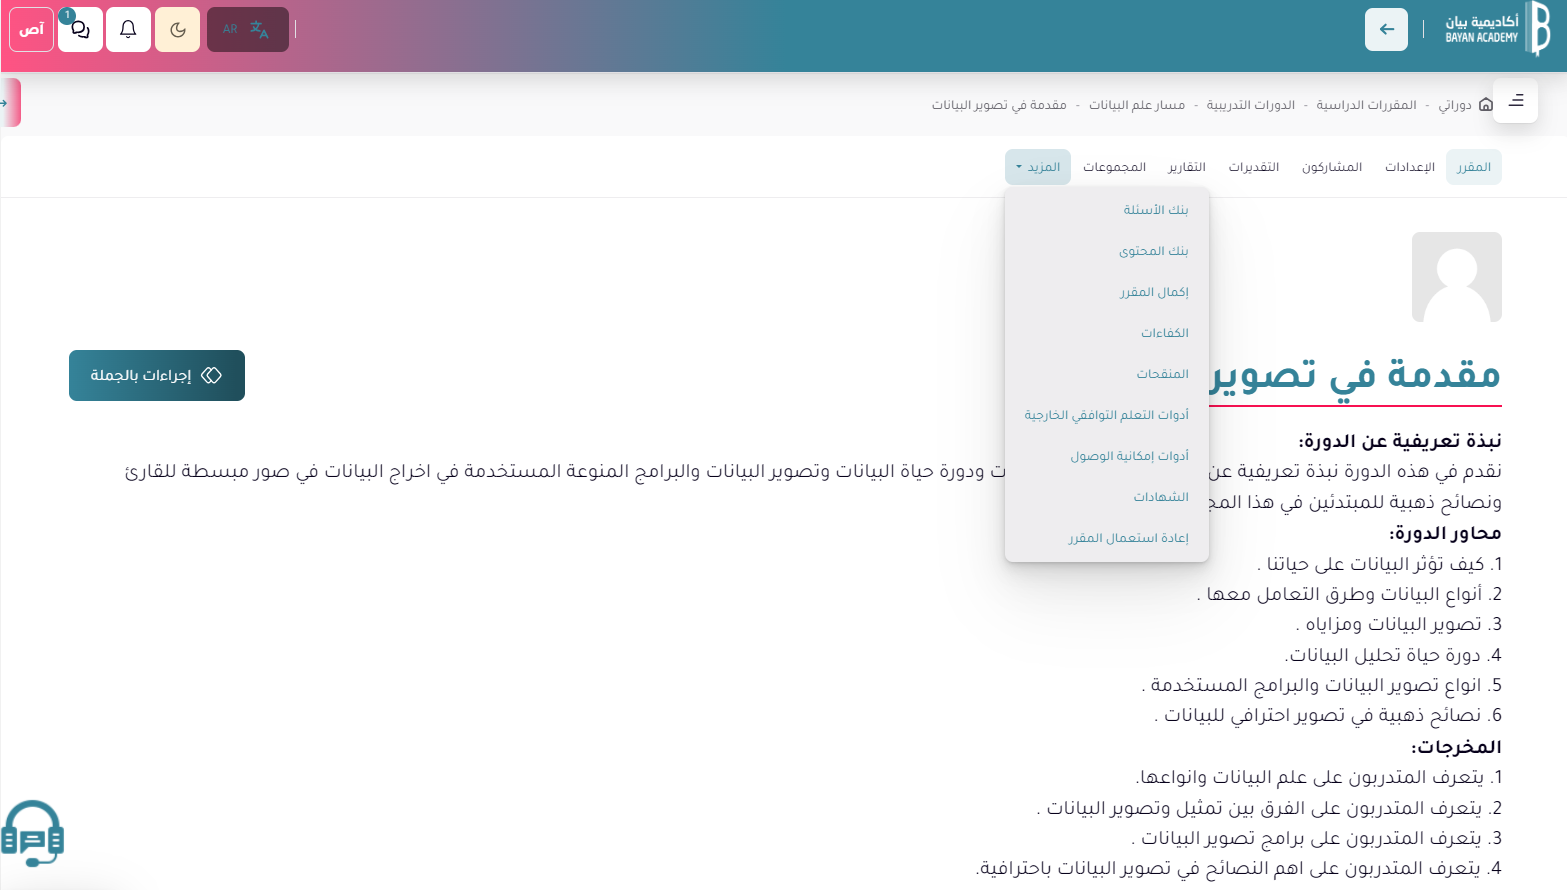Viewport: 1567px width, 890px height.
Task: Open support chat using the headset icon
Action: coord(33,833)
